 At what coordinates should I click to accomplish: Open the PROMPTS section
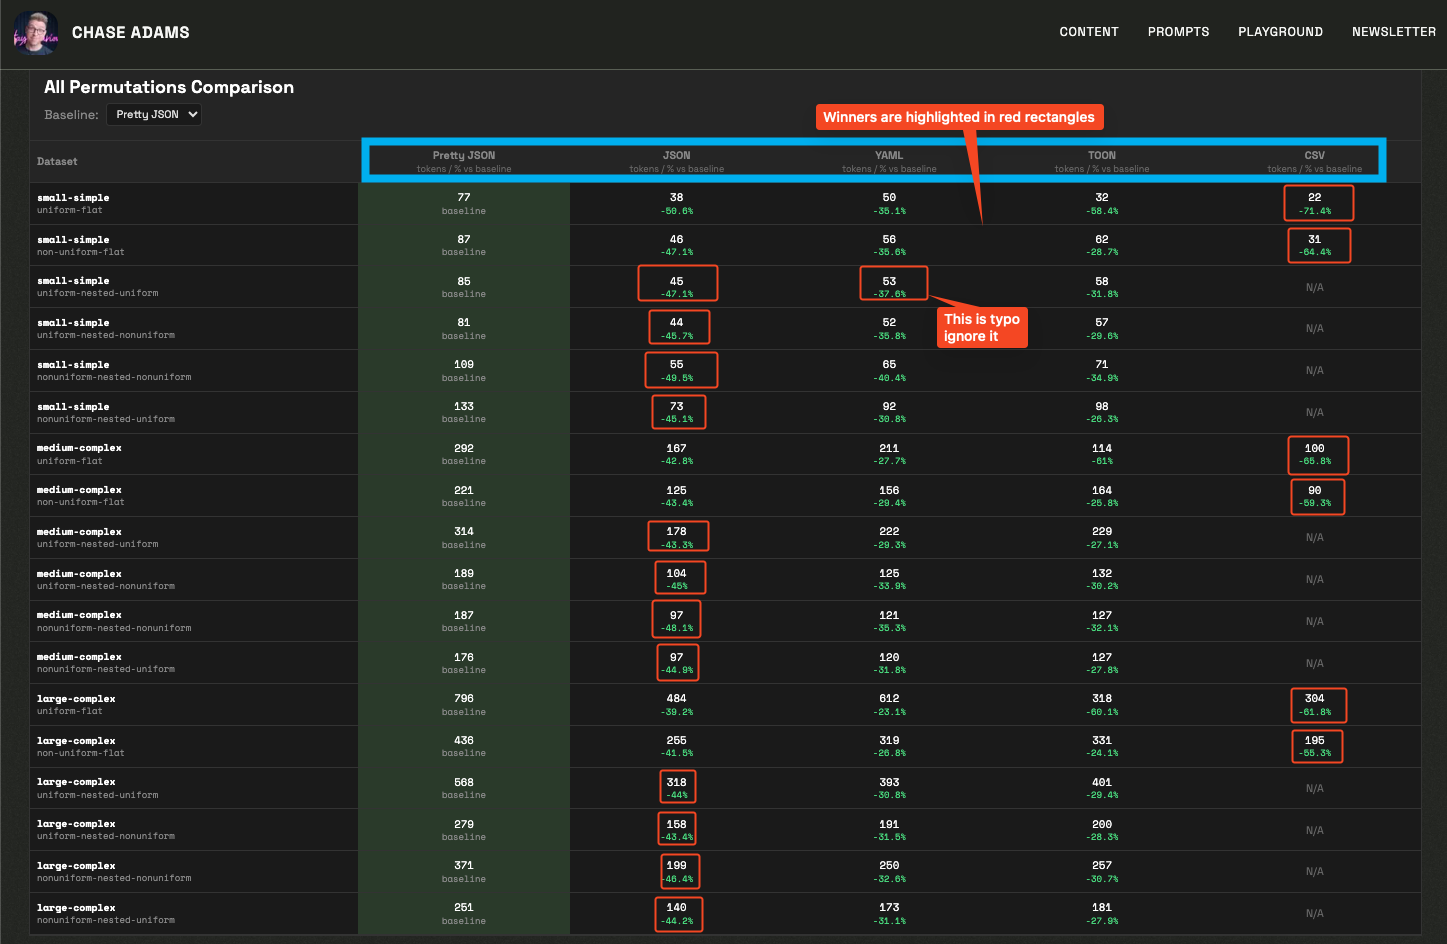tap(1178, 31)
